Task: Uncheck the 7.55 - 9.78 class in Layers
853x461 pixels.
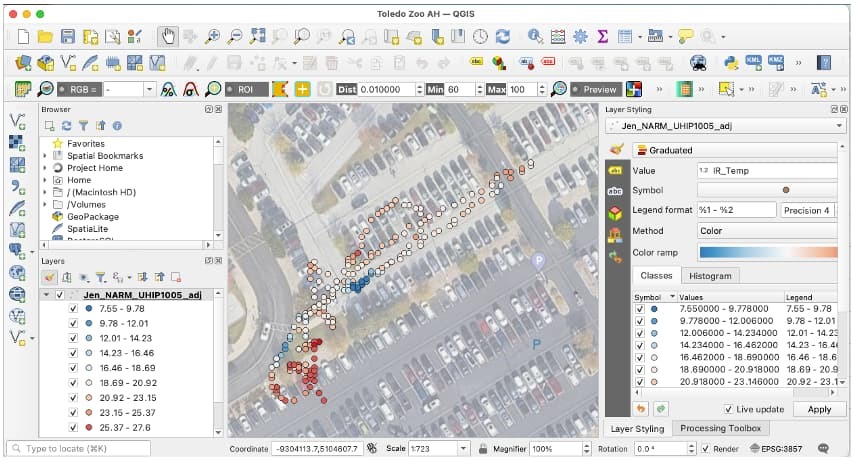Action: [73, 309]
